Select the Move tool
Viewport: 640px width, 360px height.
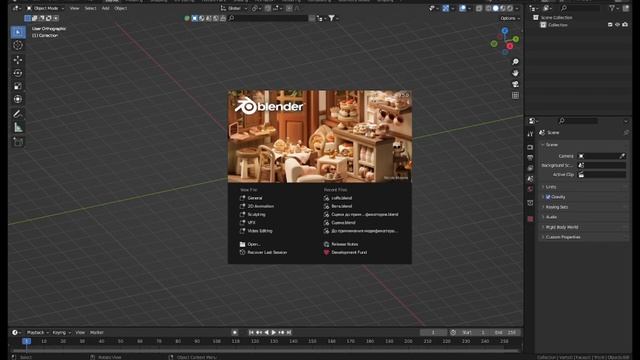click(x=18, y=60)
